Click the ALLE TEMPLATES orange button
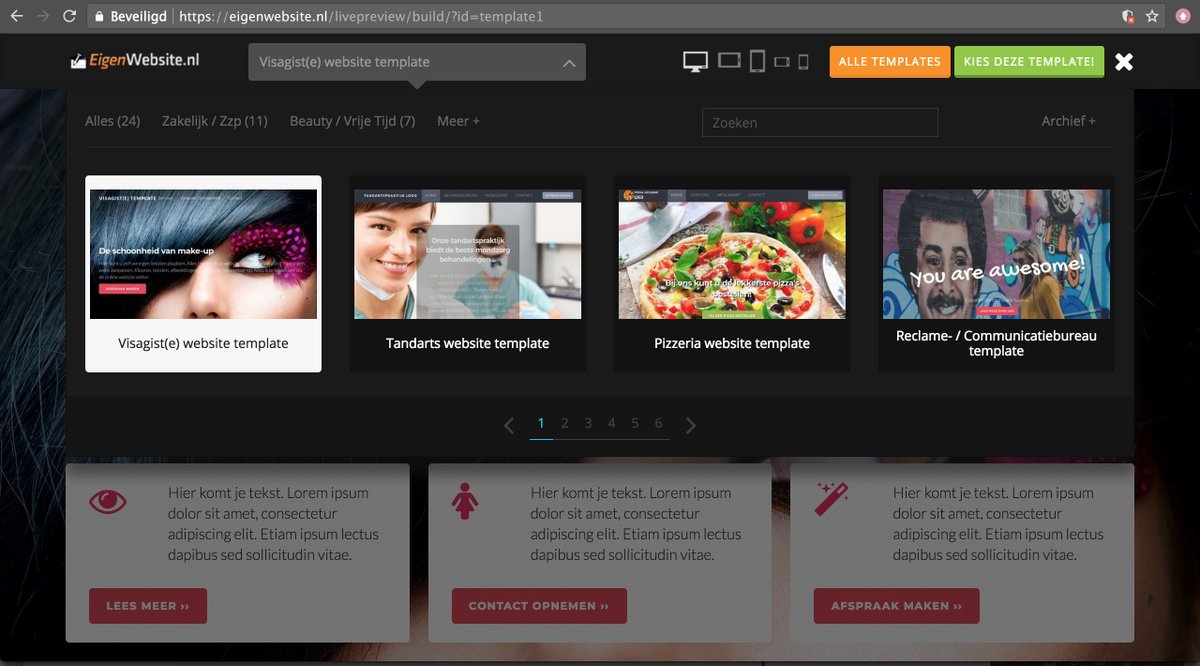The height and width of the screenshot is (666, 1200). point(889,62)
